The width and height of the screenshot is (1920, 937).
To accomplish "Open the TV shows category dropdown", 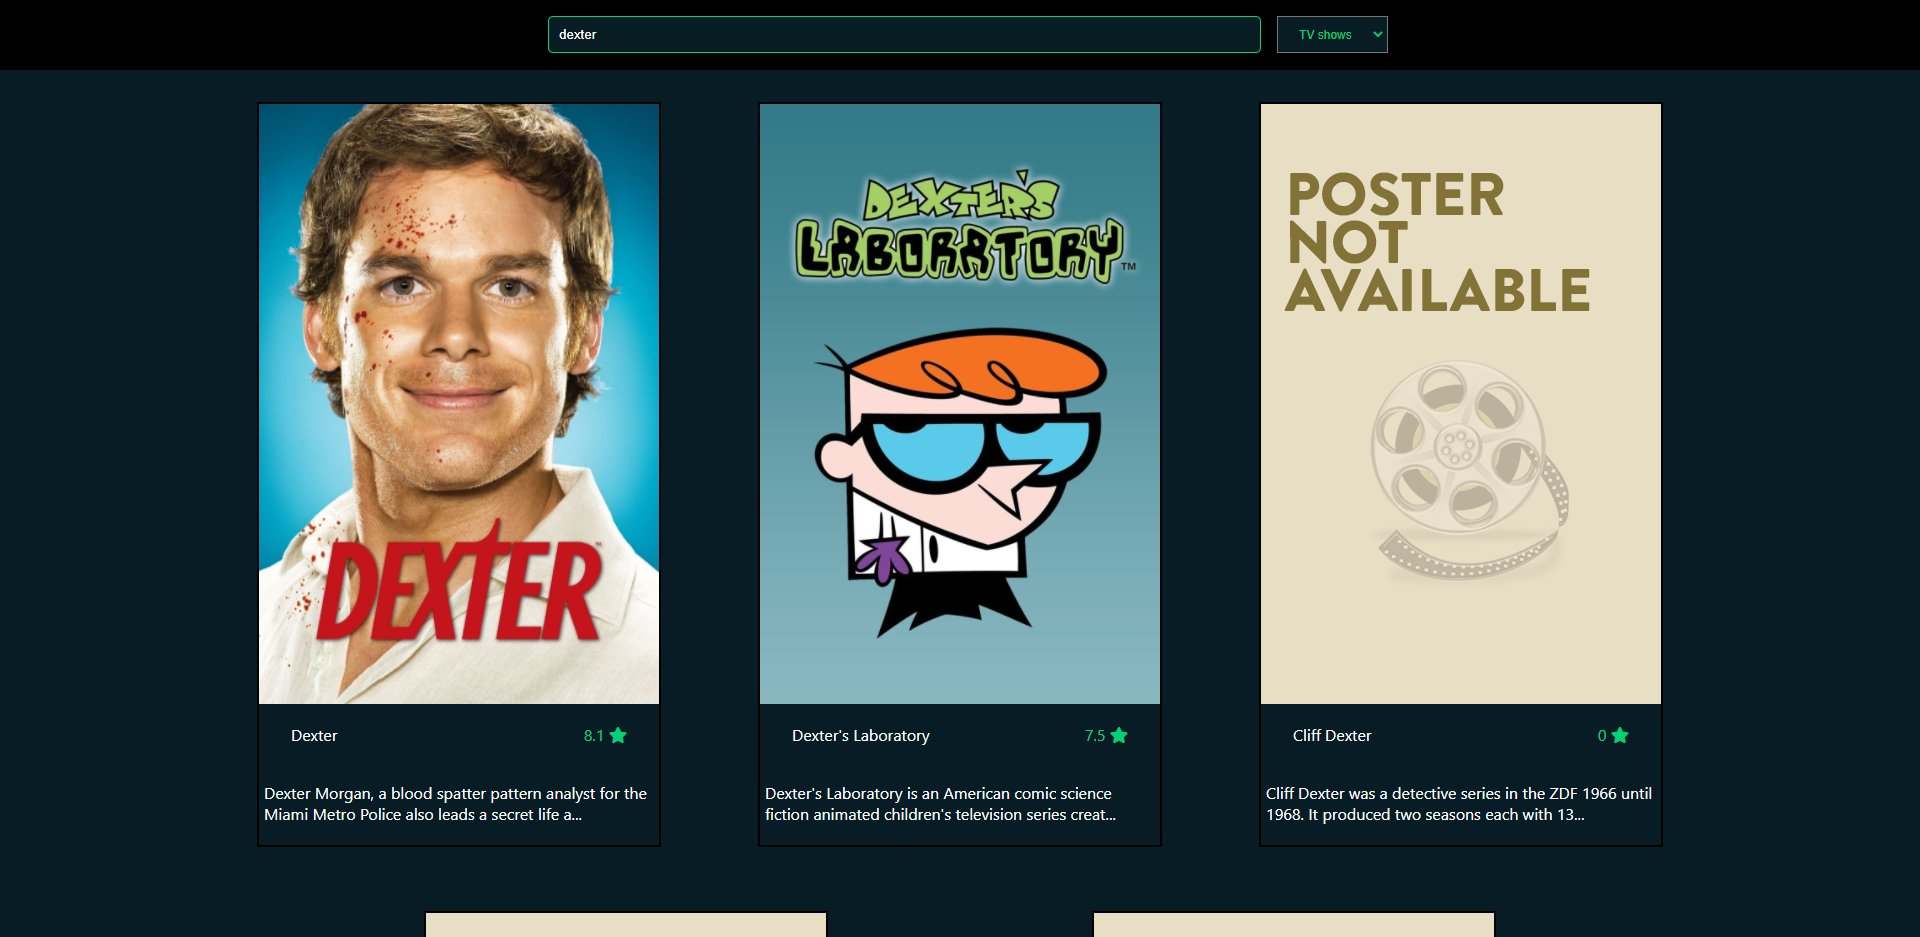I will (1332, 34).
